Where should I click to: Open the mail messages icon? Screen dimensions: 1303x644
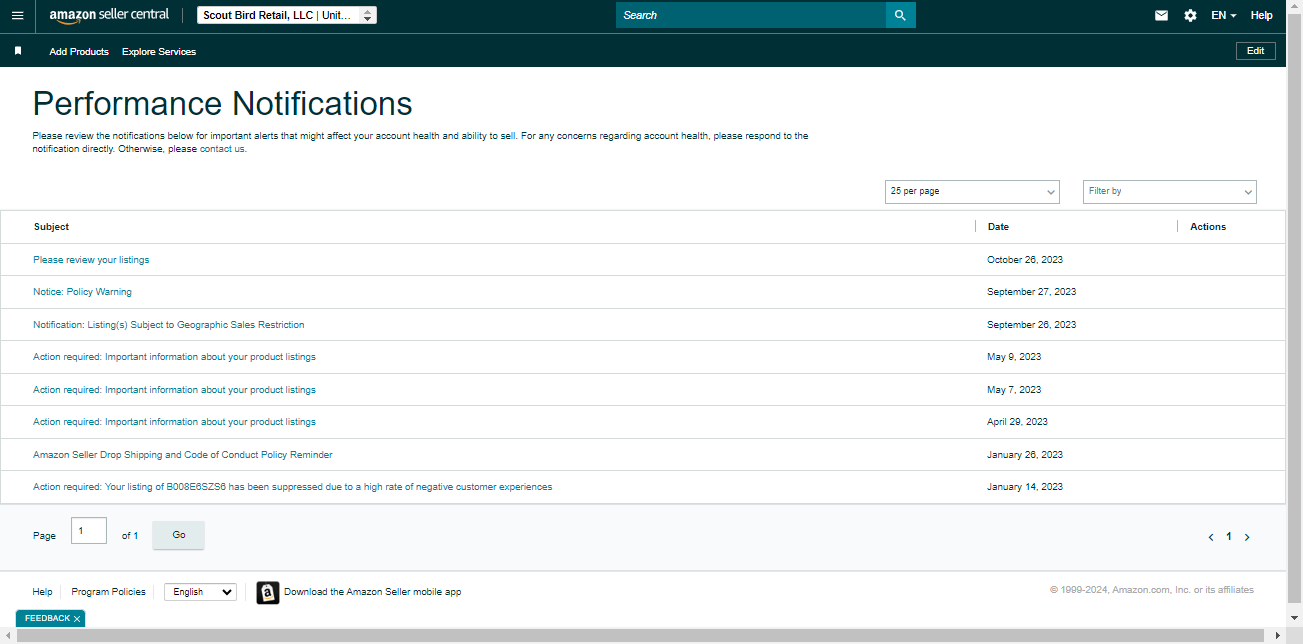1161,15
